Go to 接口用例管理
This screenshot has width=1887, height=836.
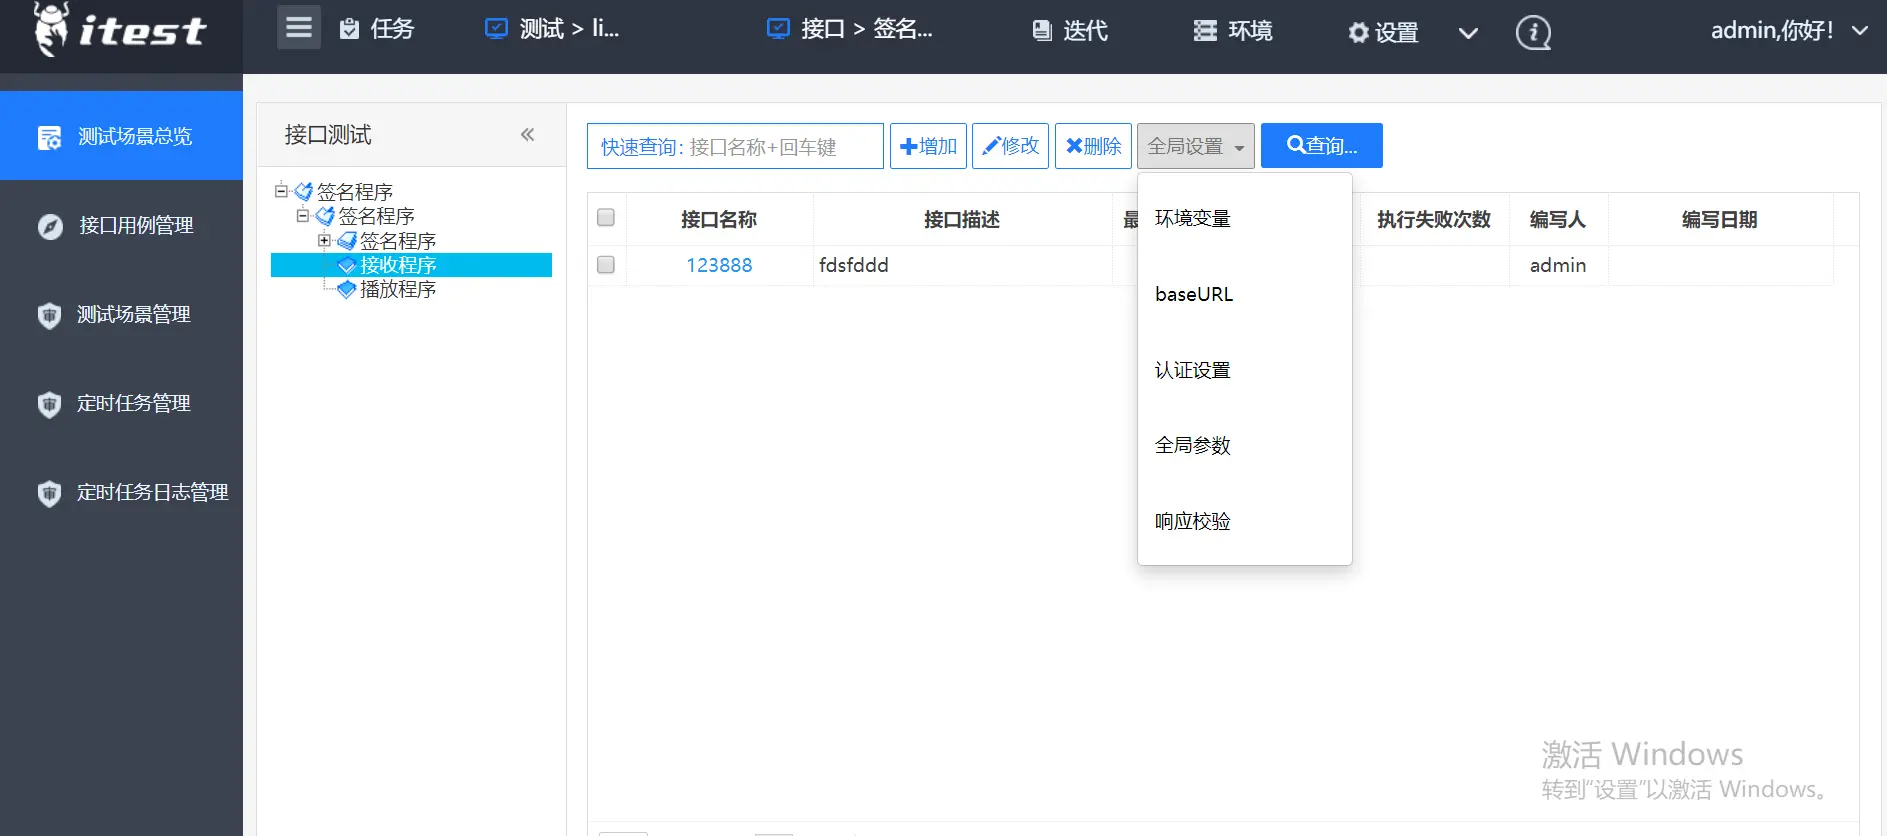point(121,225)
